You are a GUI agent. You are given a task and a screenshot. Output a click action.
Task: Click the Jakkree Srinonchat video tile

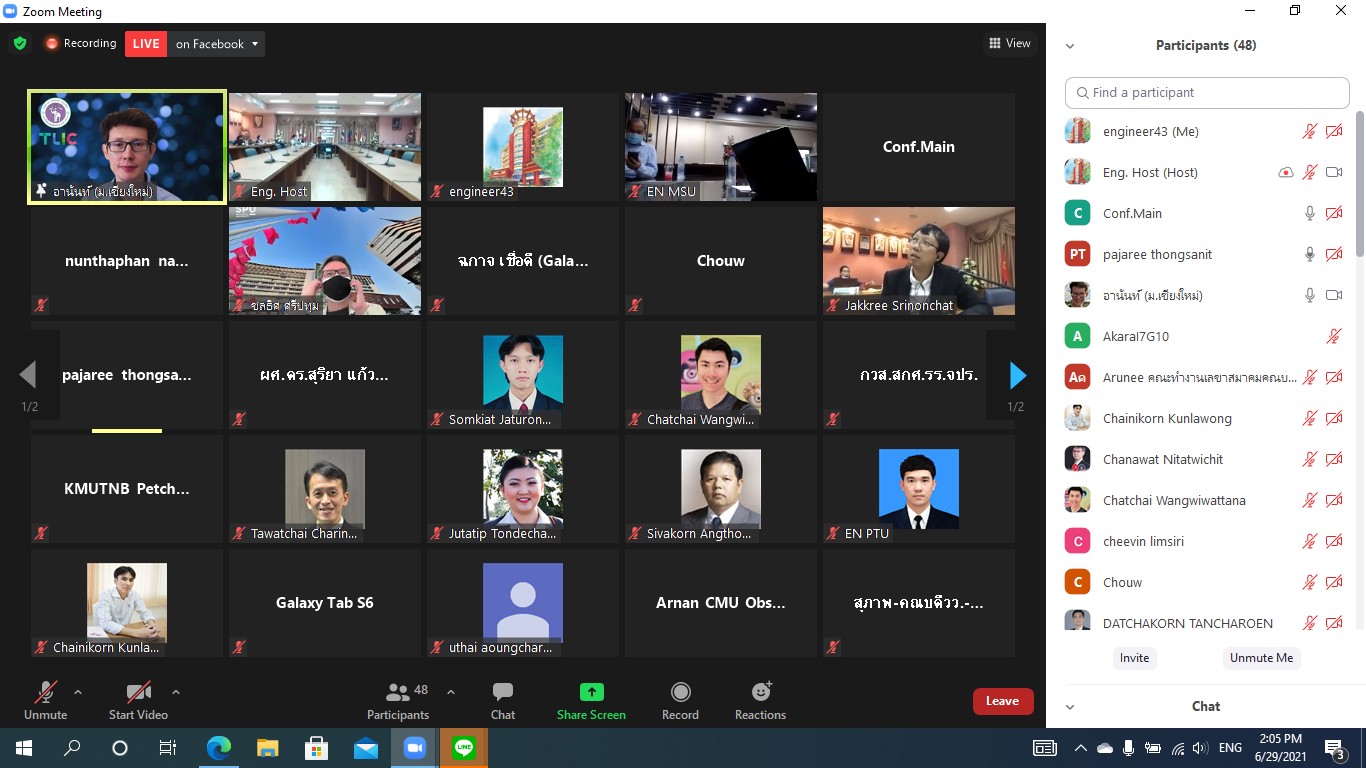tap(919, 261)
